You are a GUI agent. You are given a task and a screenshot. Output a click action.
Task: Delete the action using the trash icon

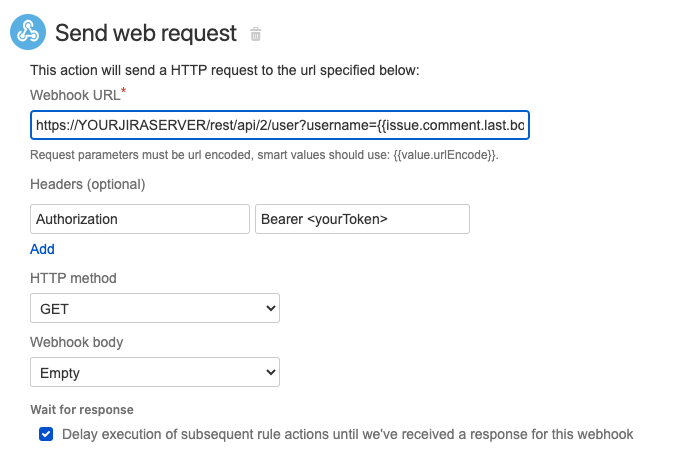click(256, 35)
